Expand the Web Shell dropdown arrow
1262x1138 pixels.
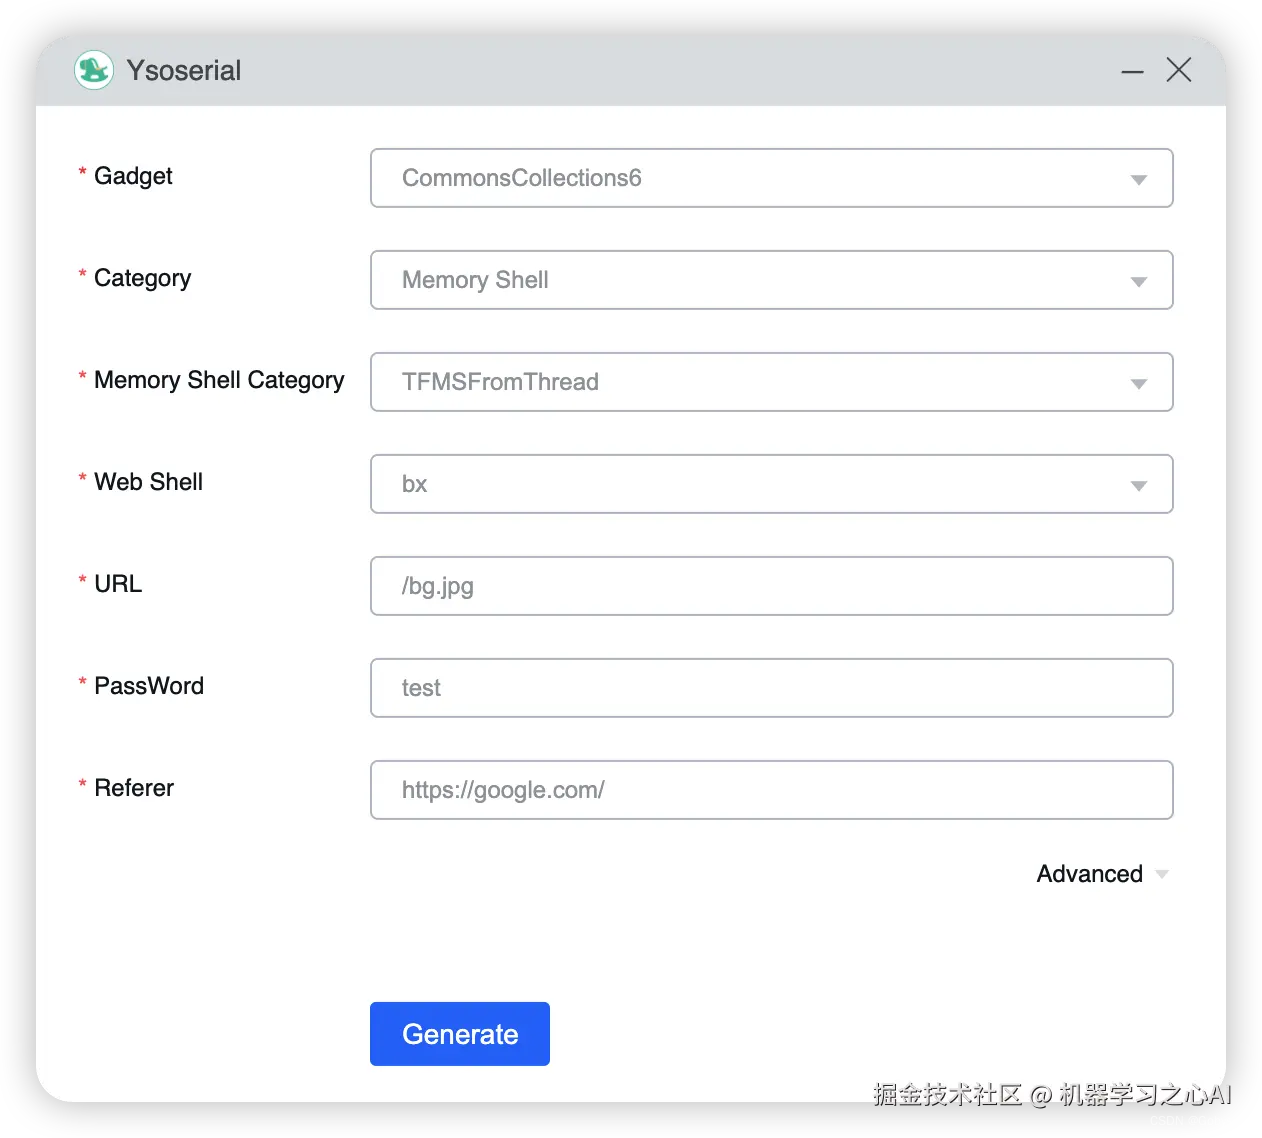(x=1138, y=485)
